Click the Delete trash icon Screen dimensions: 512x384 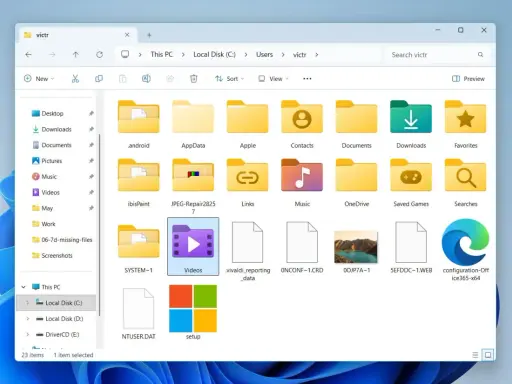click(194, 79)
